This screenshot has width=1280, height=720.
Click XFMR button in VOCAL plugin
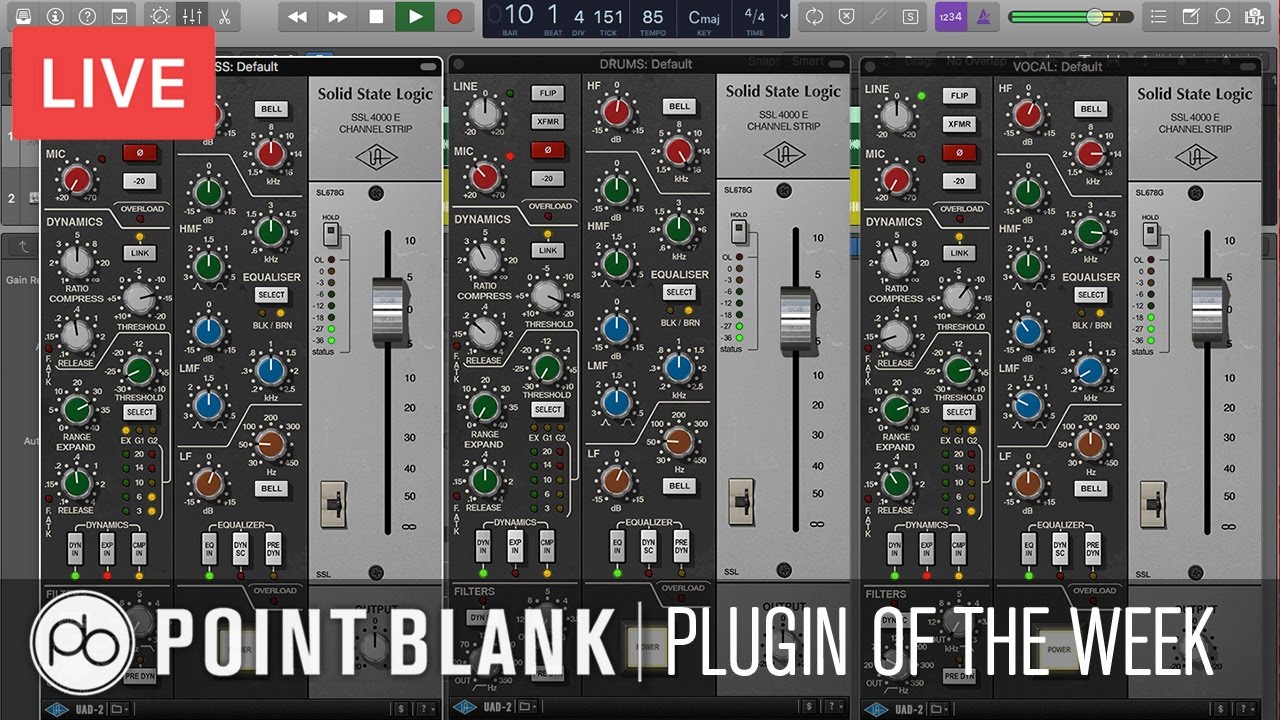(959, 125)
